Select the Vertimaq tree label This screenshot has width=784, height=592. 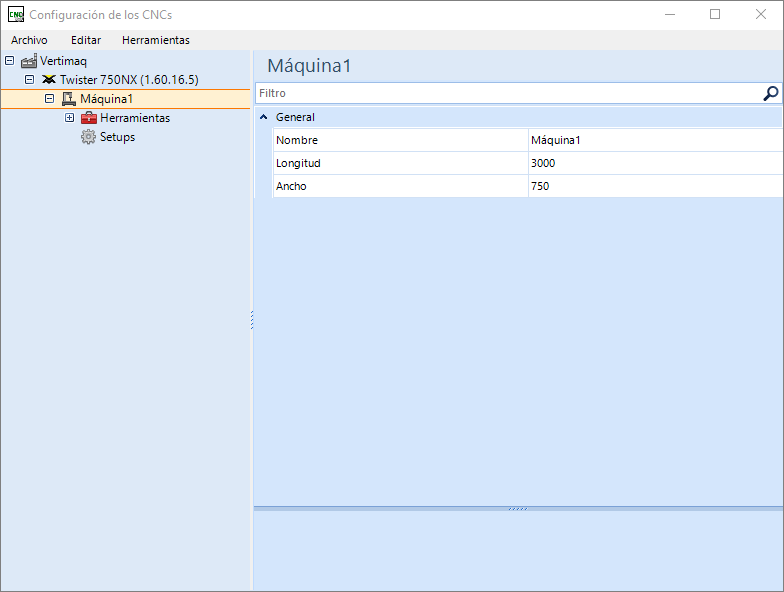64,61
